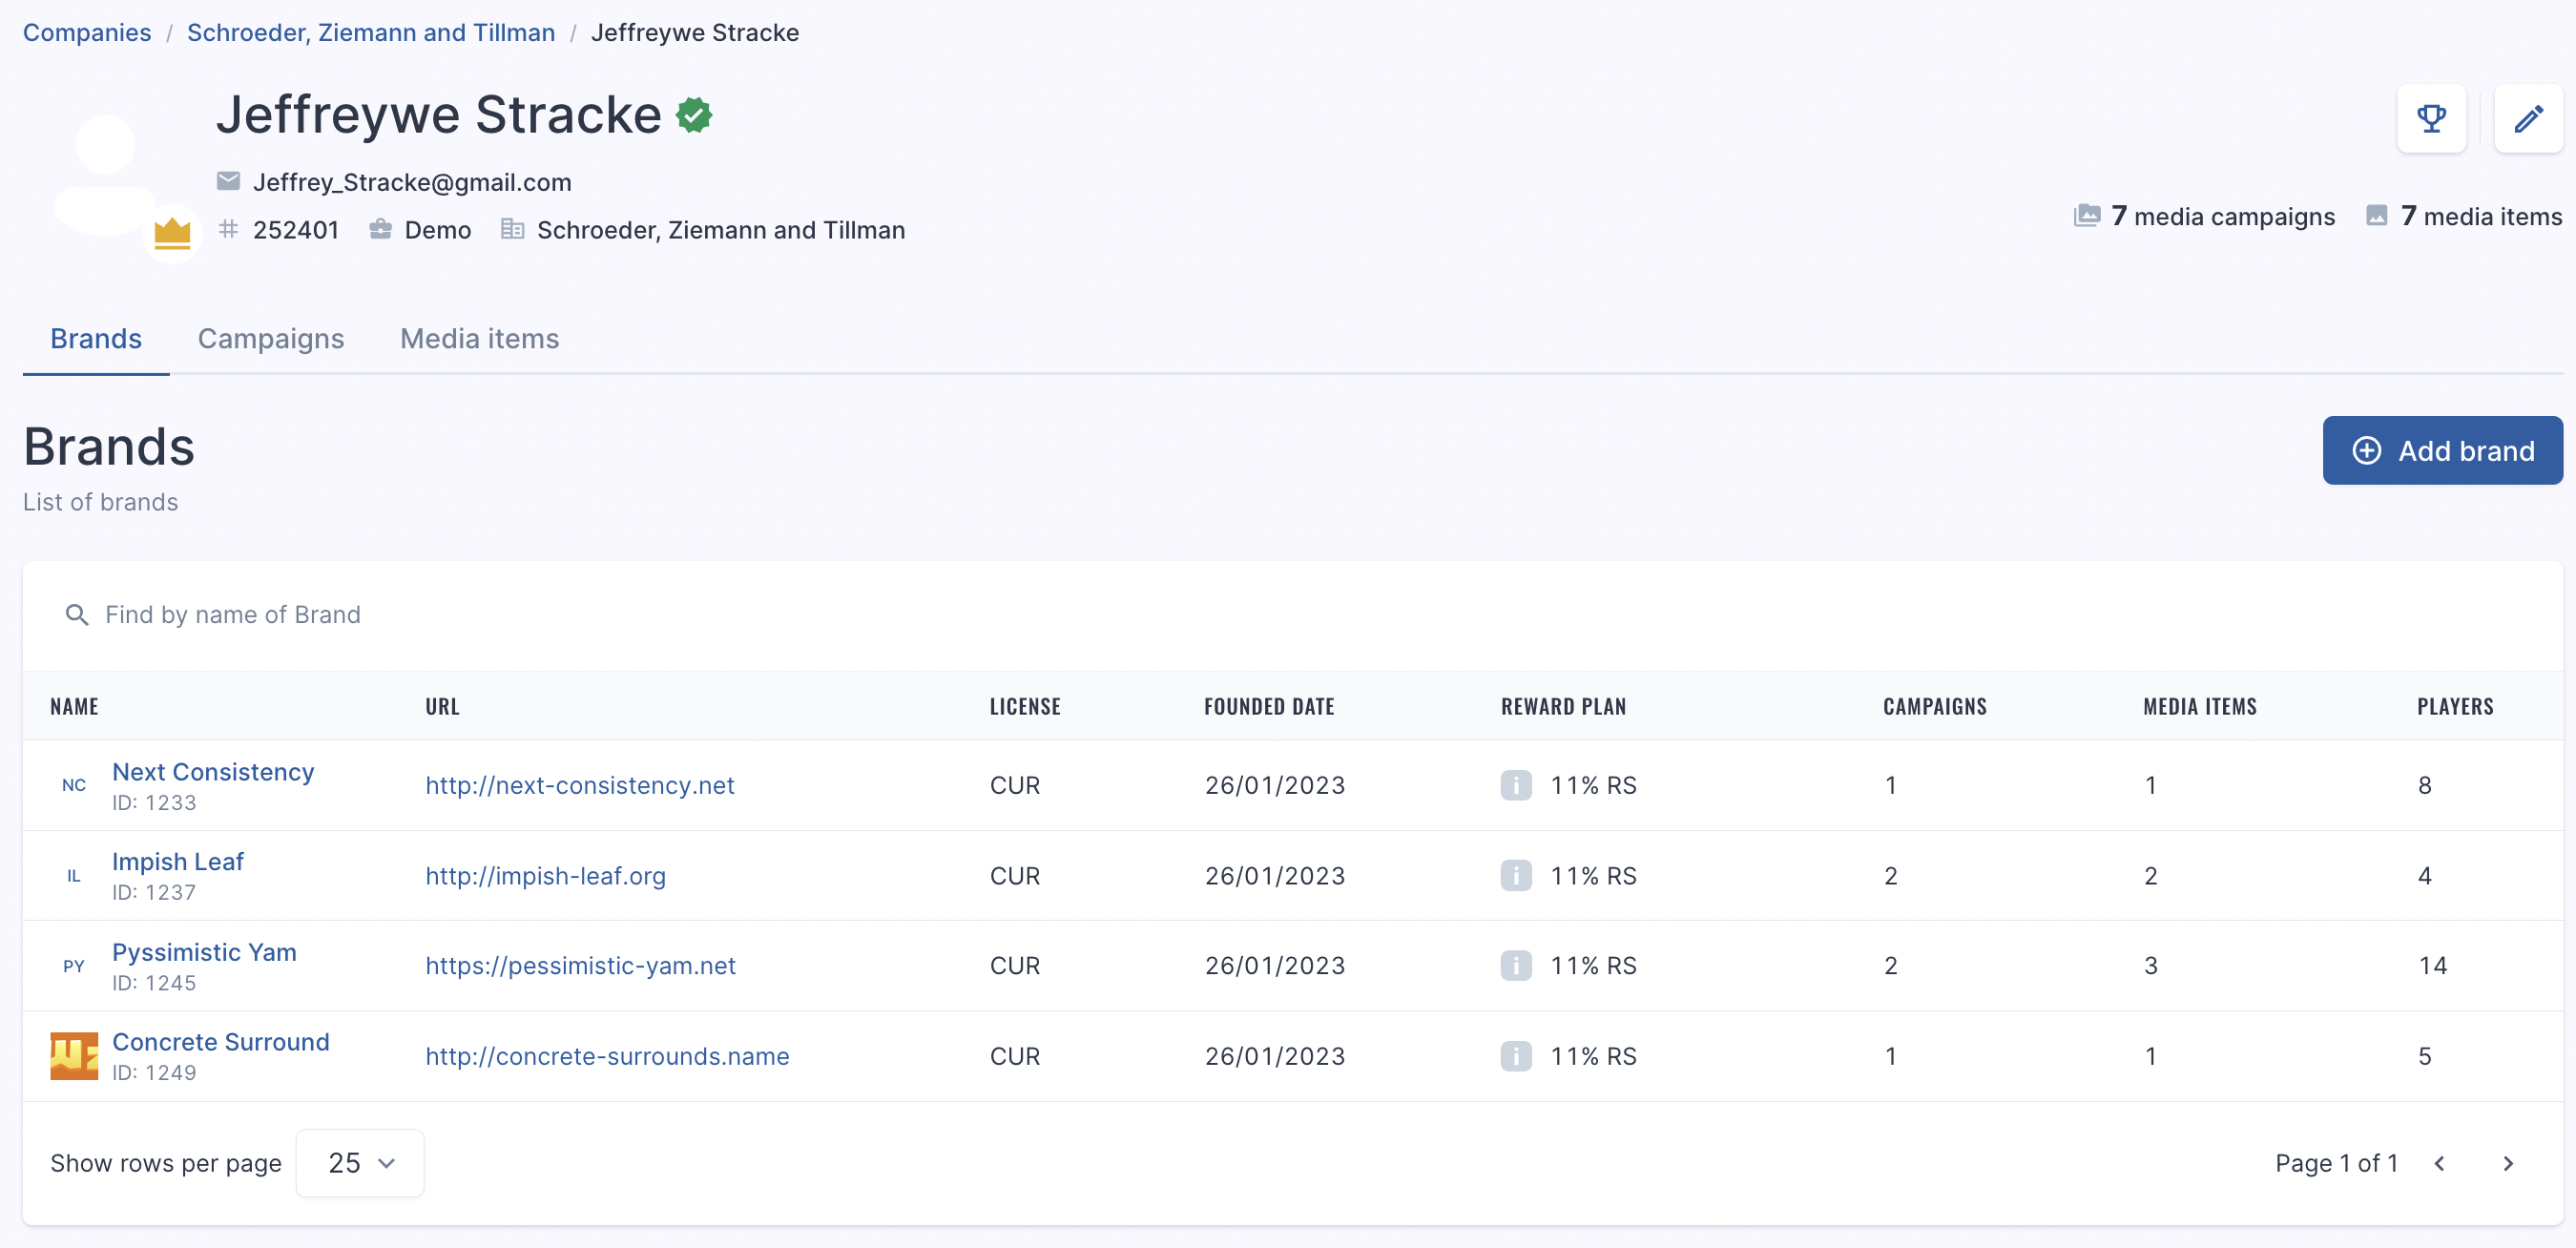The height and width of the screenshot is (1248, 2576).
Task: Visit http://next-consistency.net link
Action: pos(580,785)
